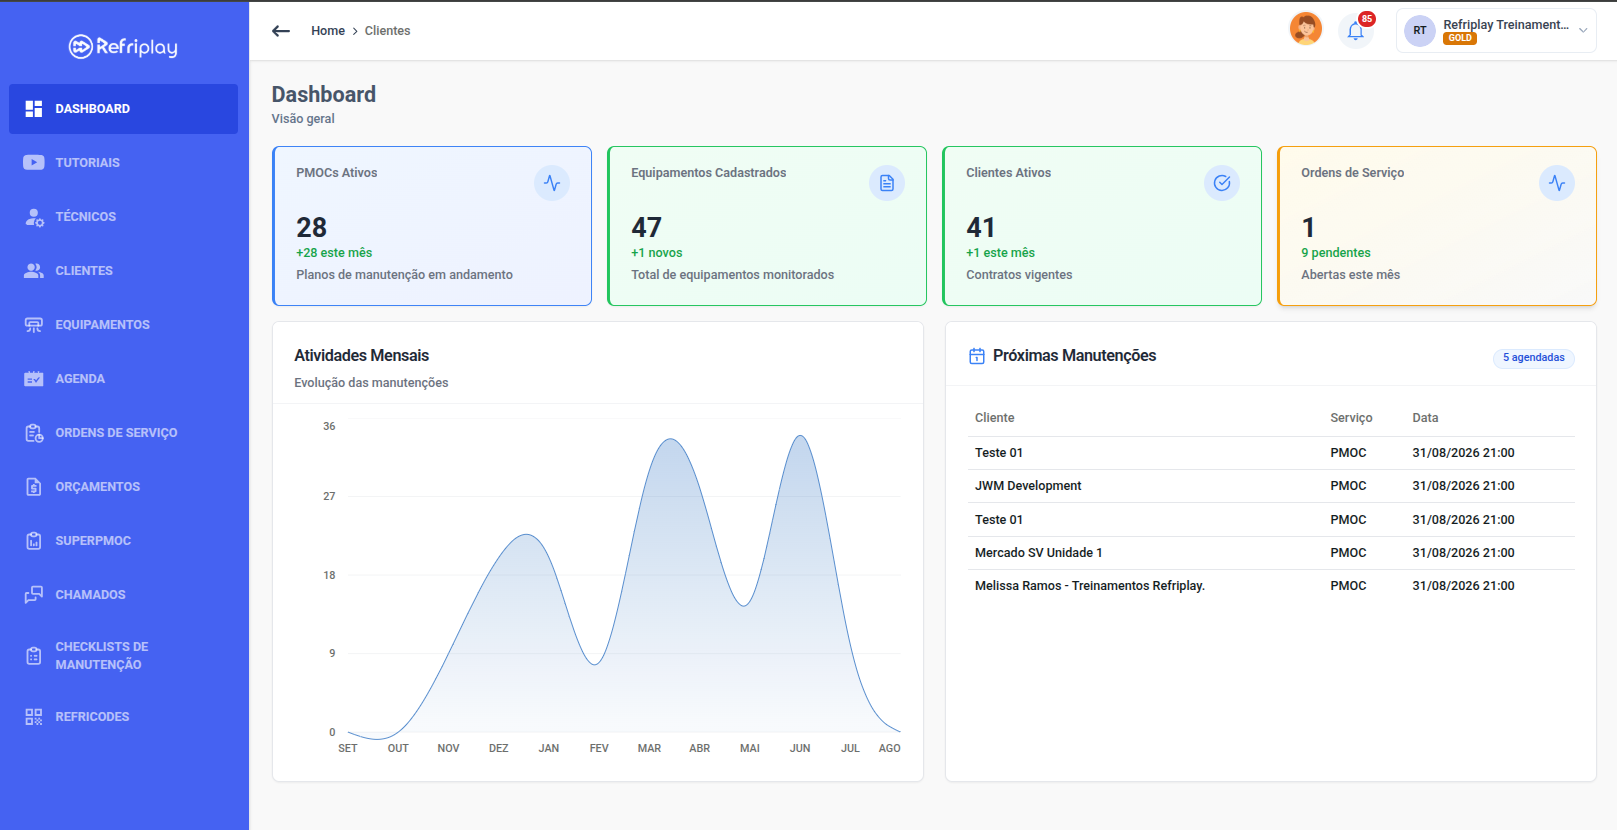The image size is (1617, 830).
Task: Click the Refriplay Treinament... account name
Action: pyautogui.click(x=1505, y=25)
